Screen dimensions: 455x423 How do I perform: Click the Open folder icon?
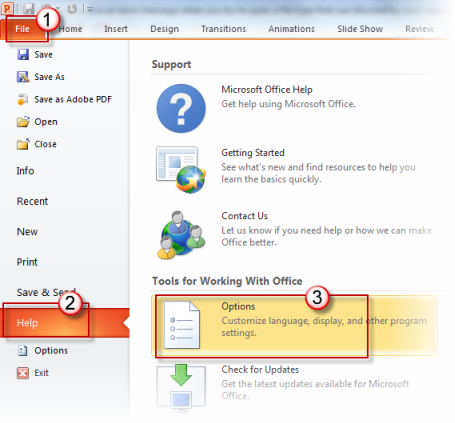click(23, 122)
